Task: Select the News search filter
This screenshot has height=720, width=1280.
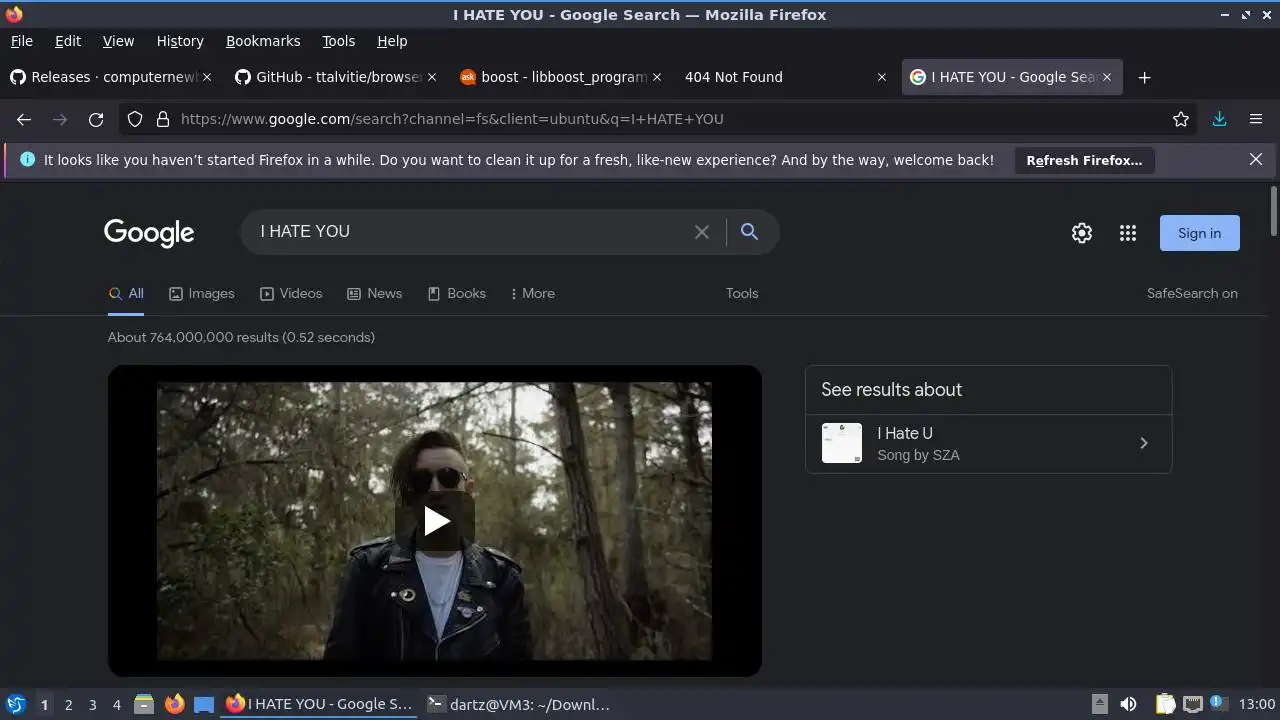Action: [374, 293]
